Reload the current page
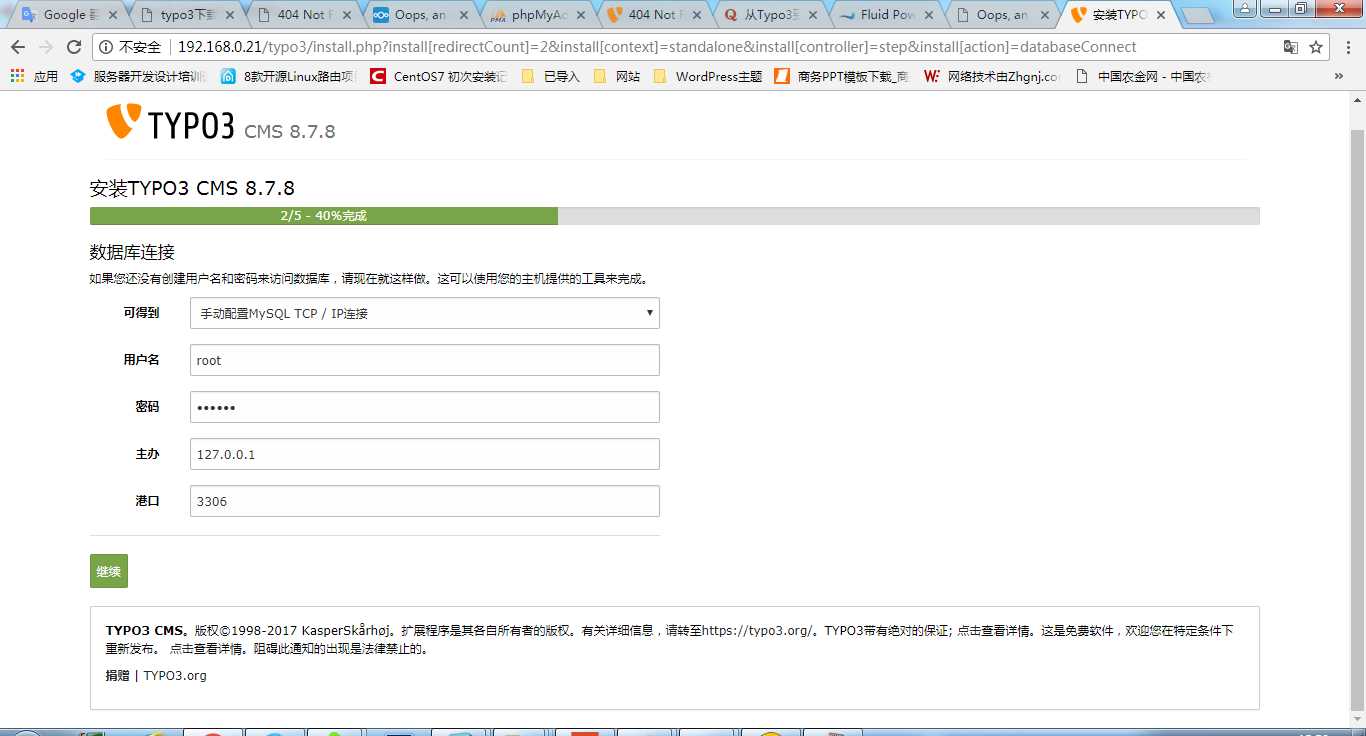1366x736 pixels. click(x=74, y=47)
